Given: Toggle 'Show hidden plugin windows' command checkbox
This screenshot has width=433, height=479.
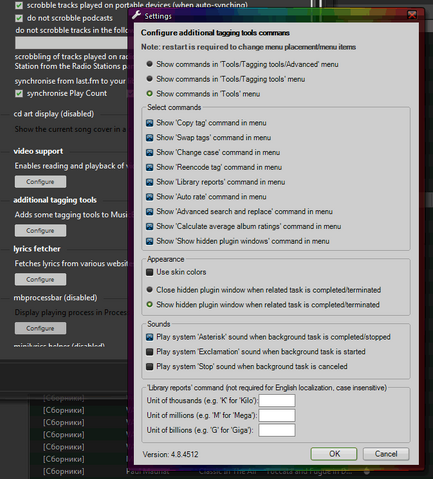Looking at the screenshot, I should click(150, 241).
